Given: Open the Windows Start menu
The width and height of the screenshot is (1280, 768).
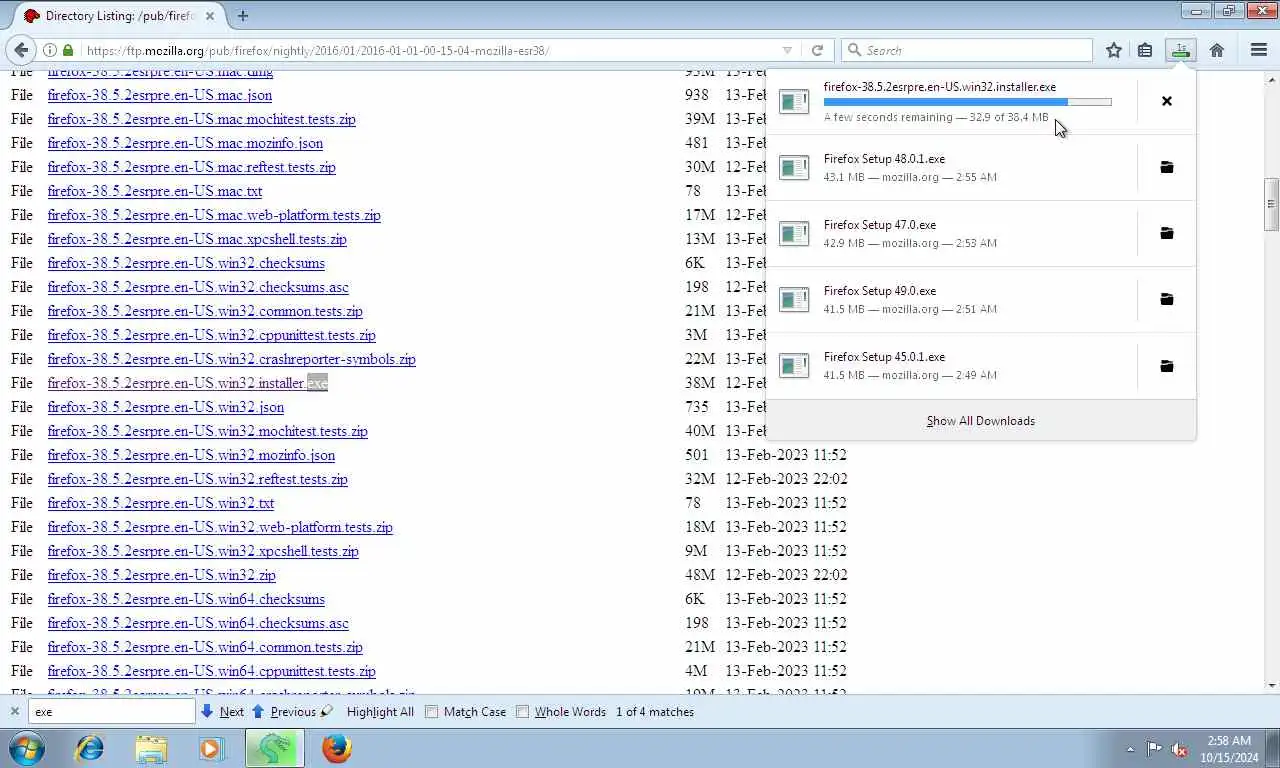Looking at the screenshot, I should point(27,748).
